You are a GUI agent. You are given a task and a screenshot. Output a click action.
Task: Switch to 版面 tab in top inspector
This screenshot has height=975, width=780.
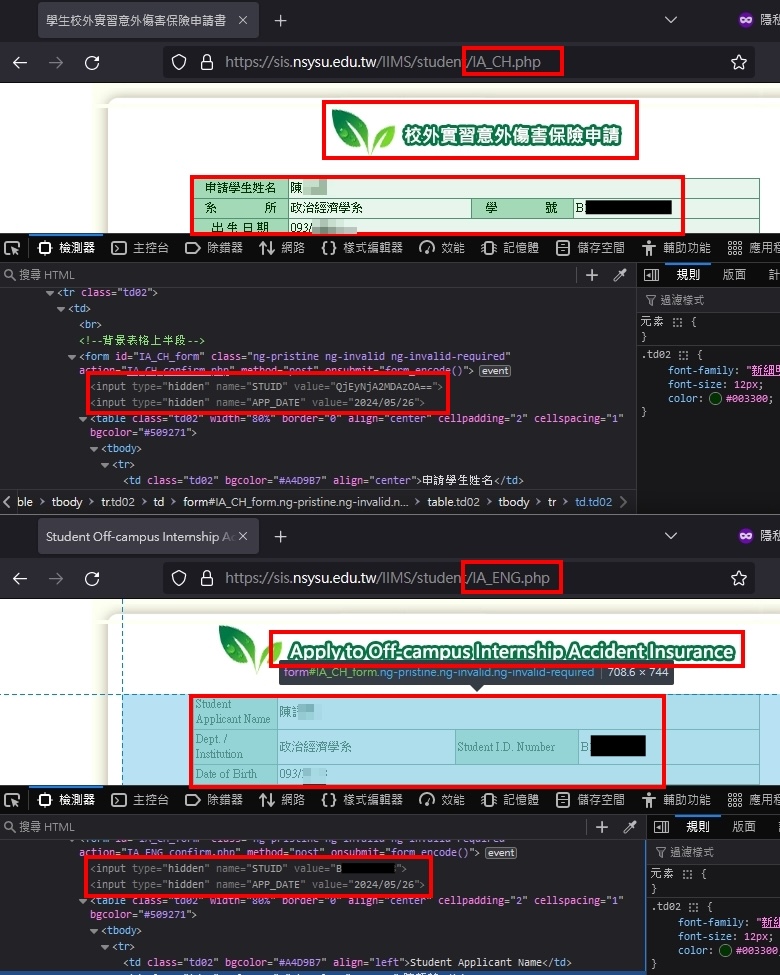point(734,275)
